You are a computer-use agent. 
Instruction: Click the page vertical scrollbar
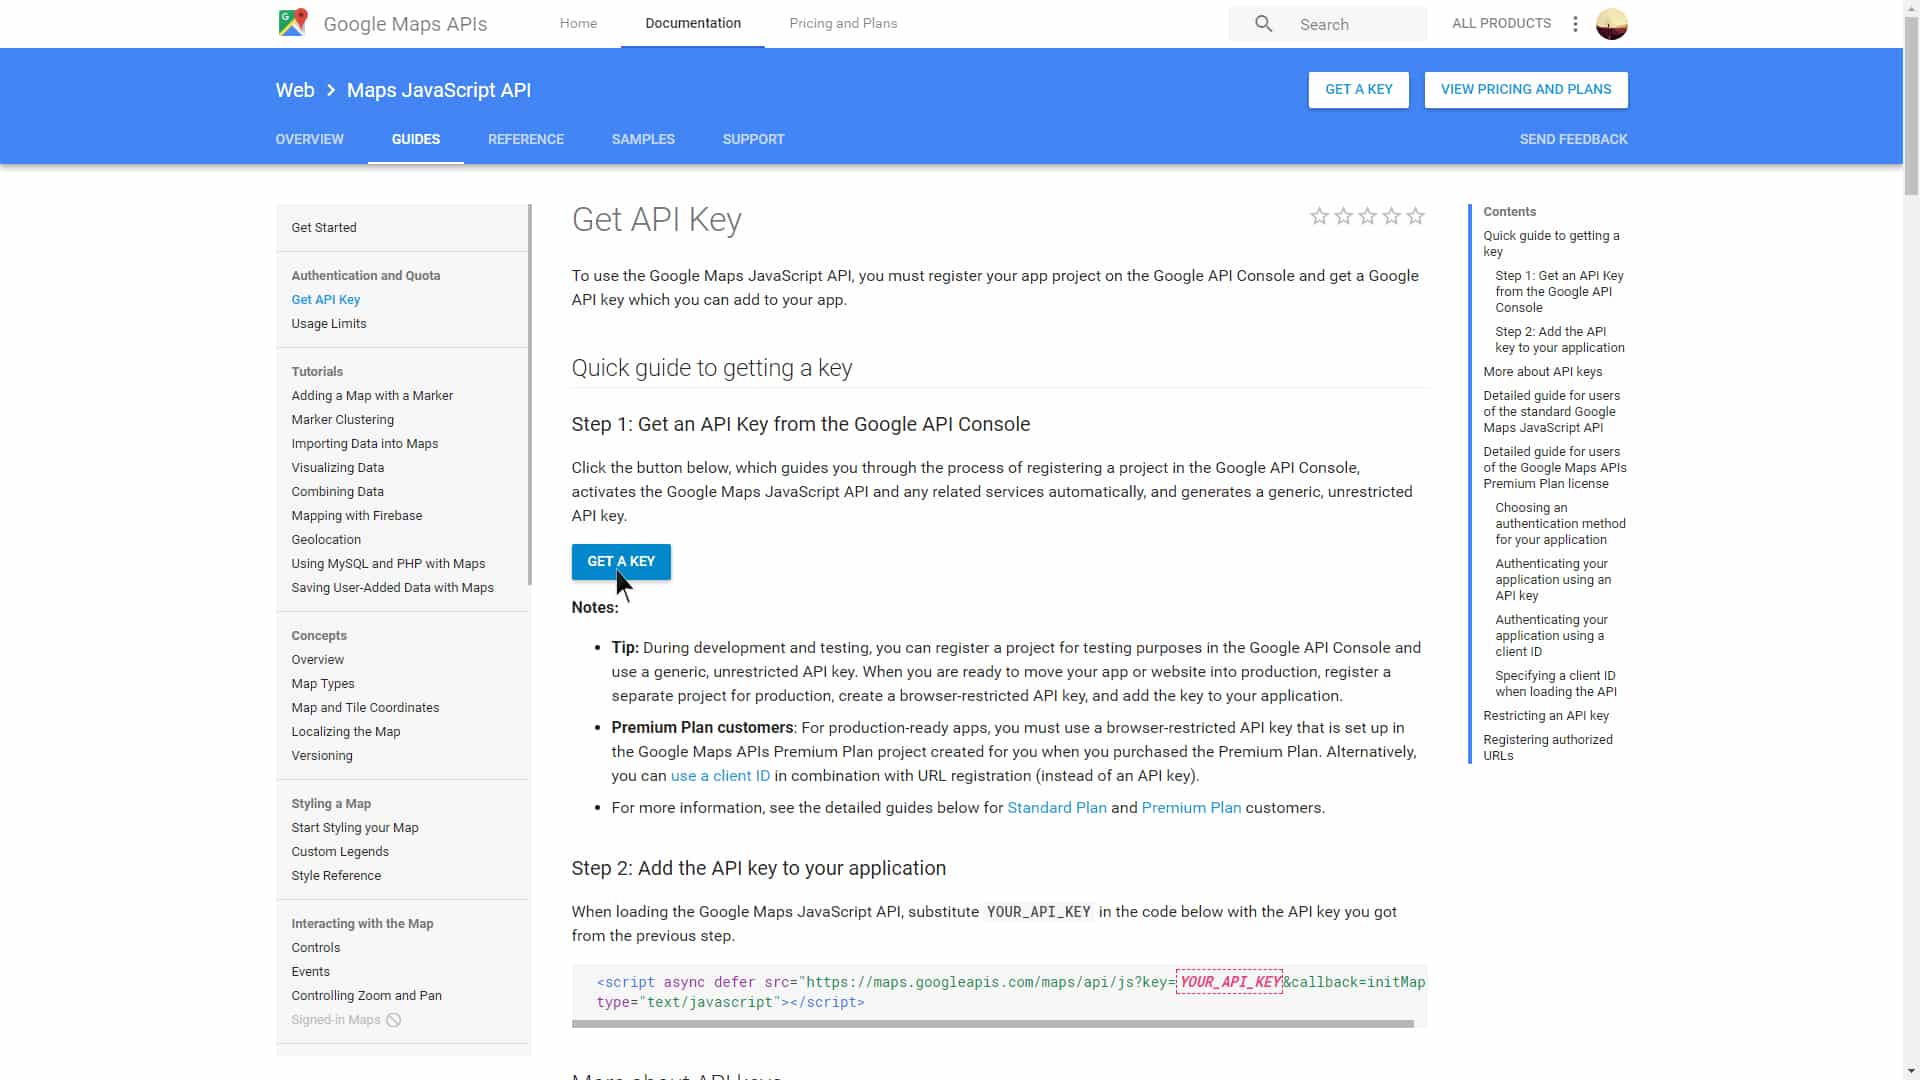coord(1911,105)
